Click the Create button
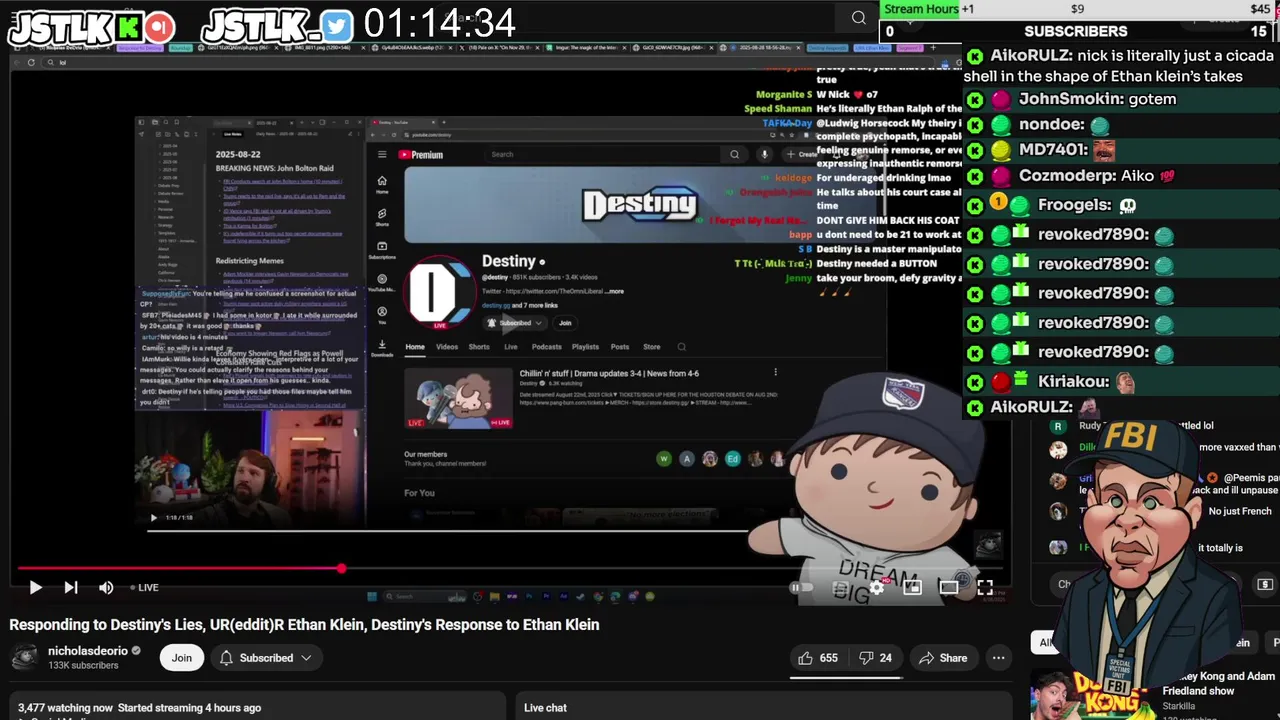1280x720 pixels. [803, 154]
